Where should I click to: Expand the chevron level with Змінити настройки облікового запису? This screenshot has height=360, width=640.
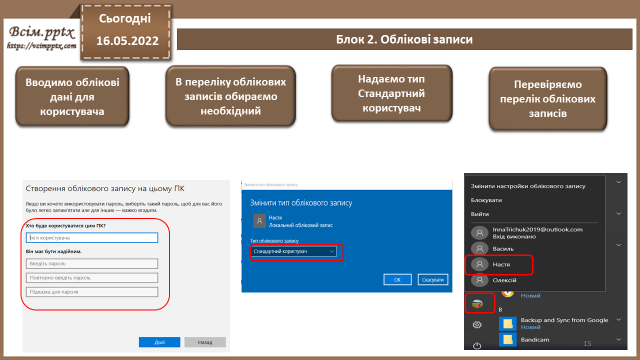(x=619, y=182)
